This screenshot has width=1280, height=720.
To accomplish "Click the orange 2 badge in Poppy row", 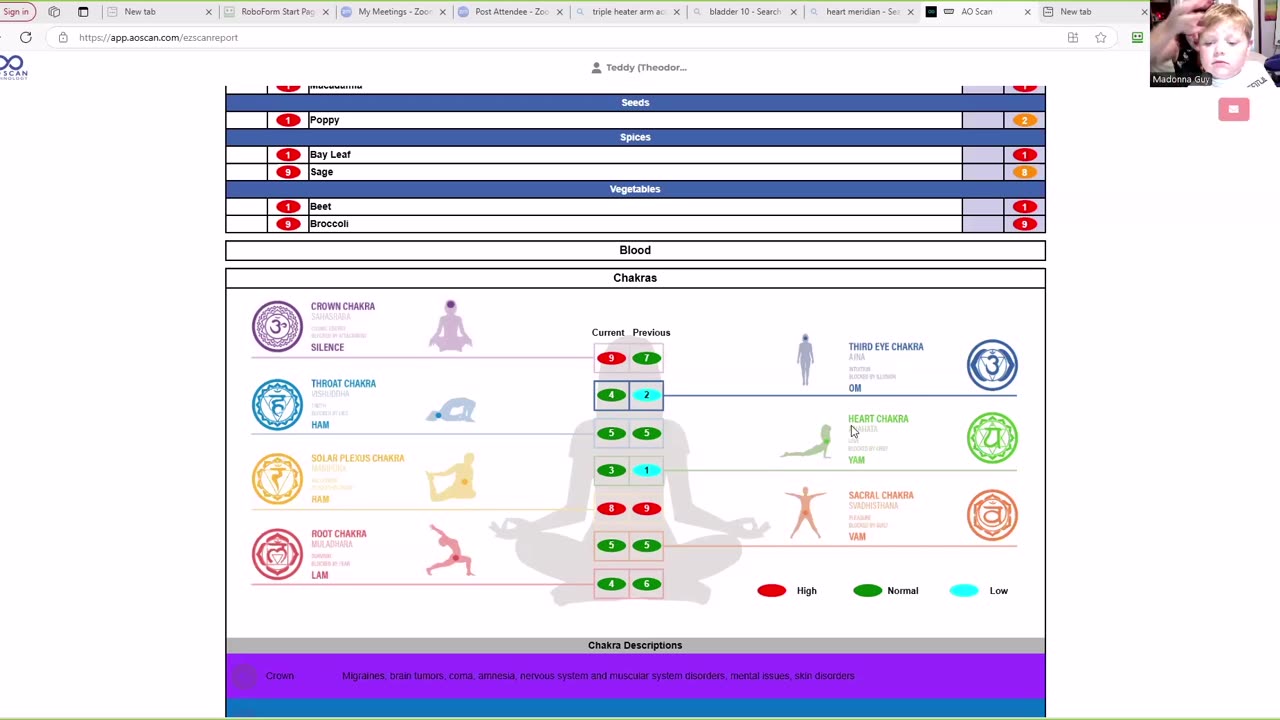I will point(1024,120).
